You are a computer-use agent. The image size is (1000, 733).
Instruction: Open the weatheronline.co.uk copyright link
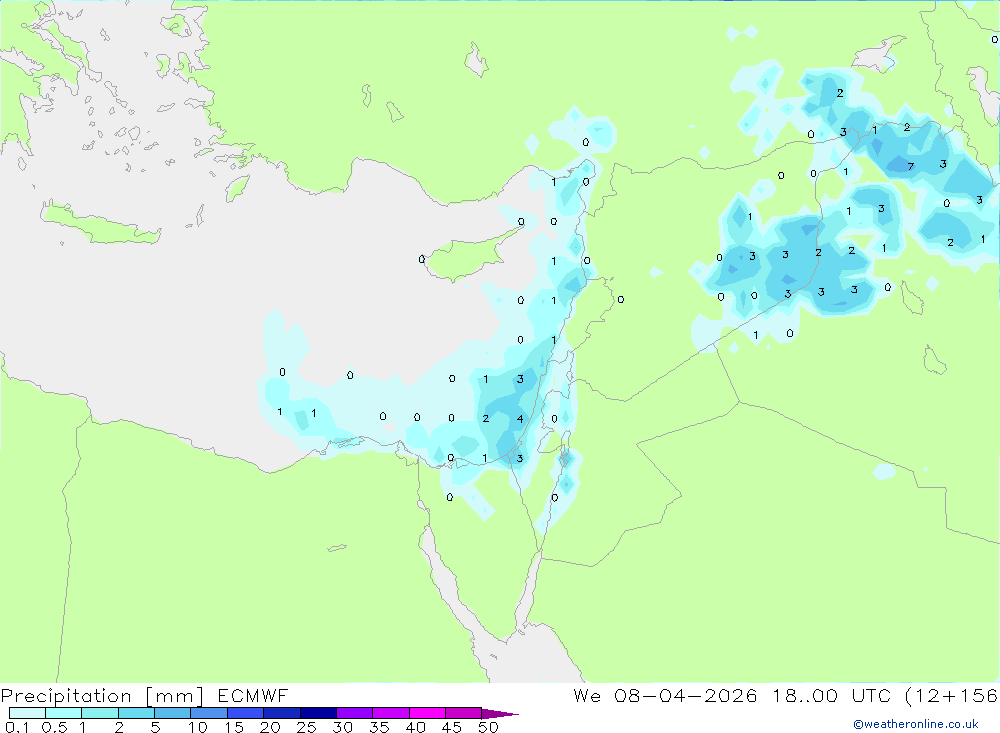[x=916, y=724]
